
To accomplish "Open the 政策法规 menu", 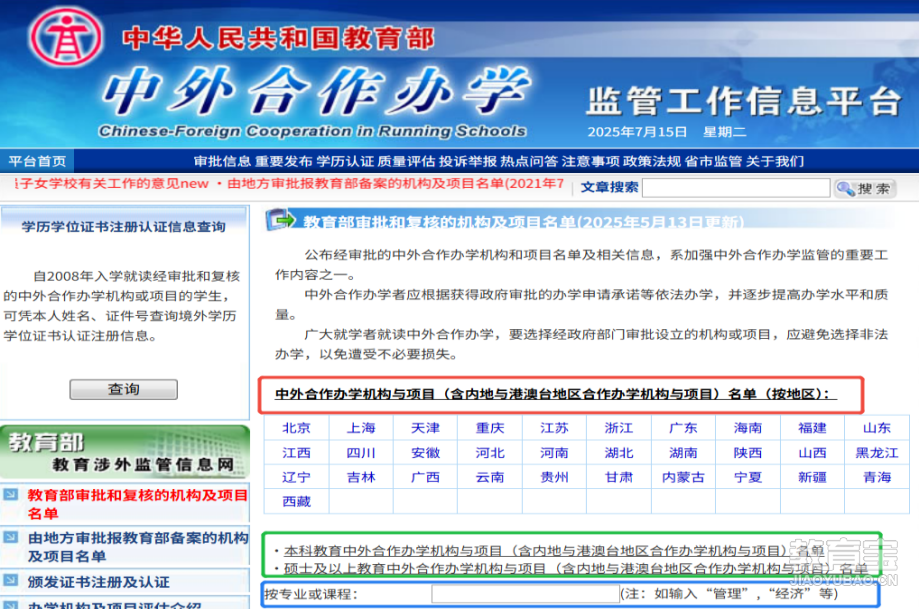I will point(652,161).
